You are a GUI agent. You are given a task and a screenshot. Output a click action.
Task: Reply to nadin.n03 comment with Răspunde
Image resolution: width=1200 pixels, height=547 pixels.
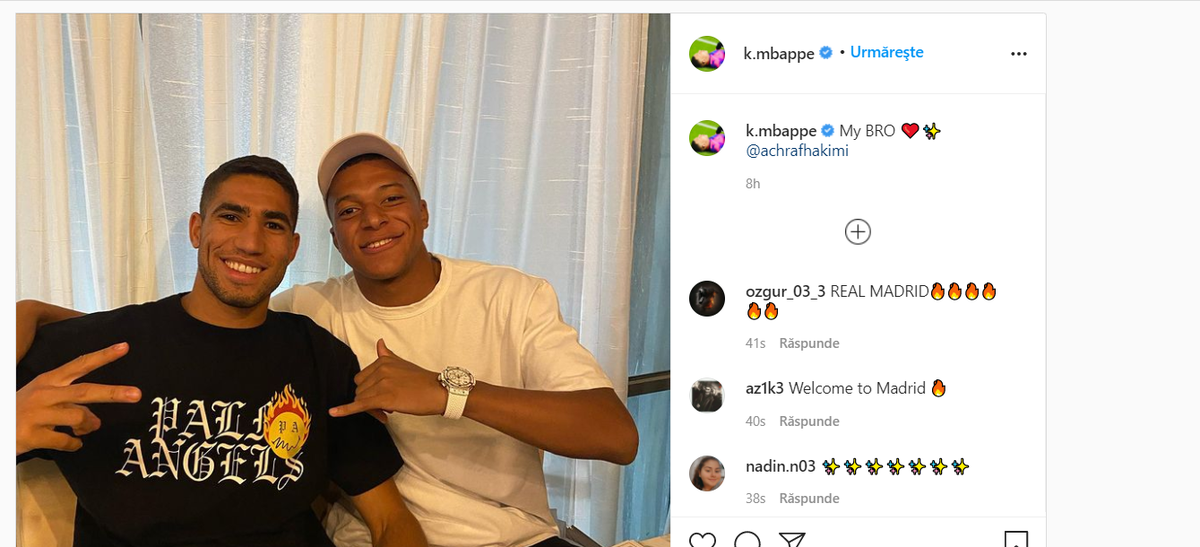[809, 498]
